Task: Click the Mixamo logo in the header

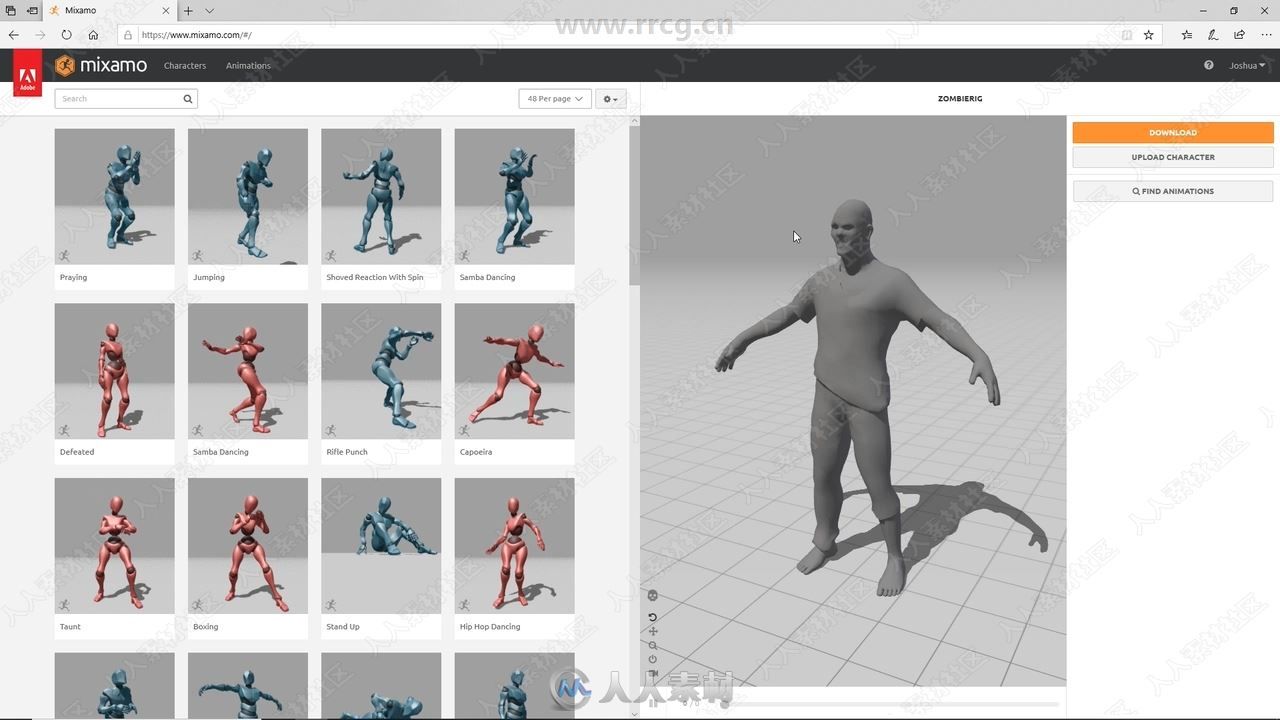Action: click(x=101, y=66)
